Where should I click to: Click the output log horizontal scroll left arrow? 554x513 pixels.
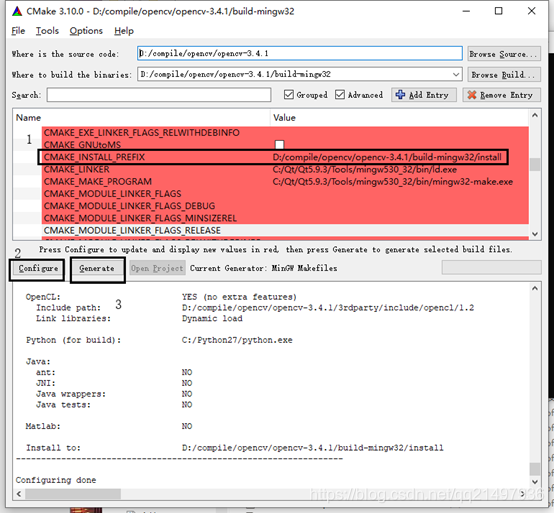coord(19,494)
